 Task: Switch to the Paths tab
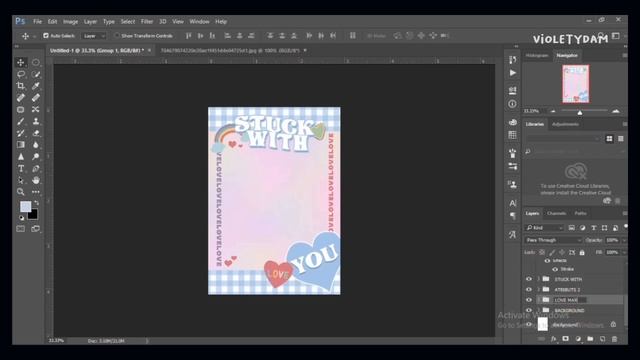click(580, 213)
